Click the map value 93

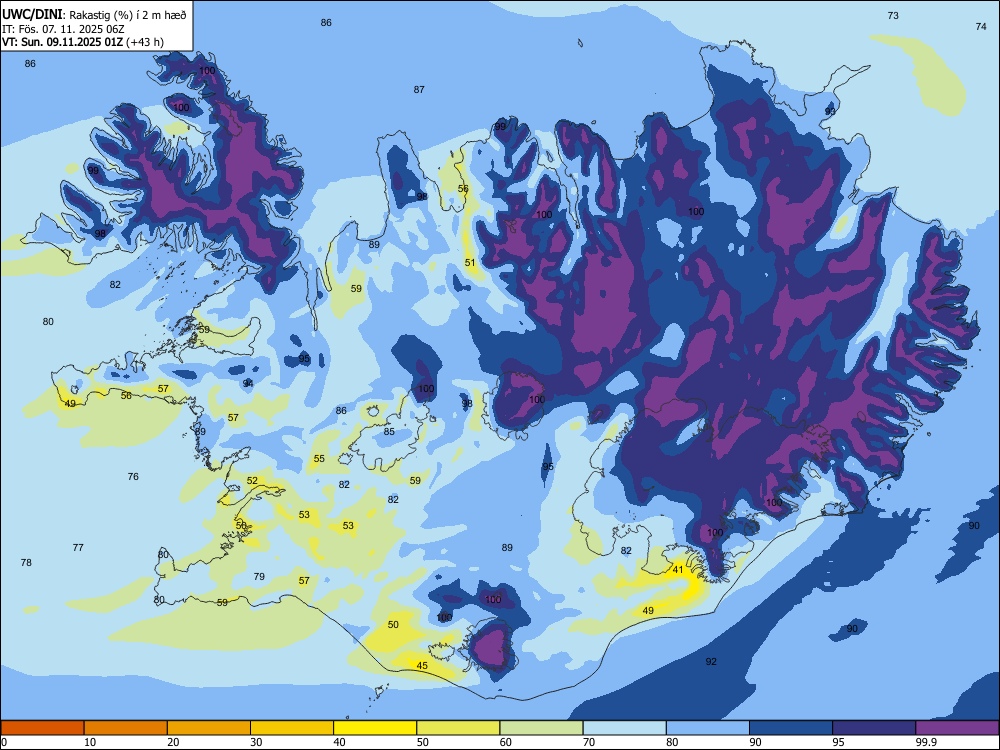(x=830, y=111)
